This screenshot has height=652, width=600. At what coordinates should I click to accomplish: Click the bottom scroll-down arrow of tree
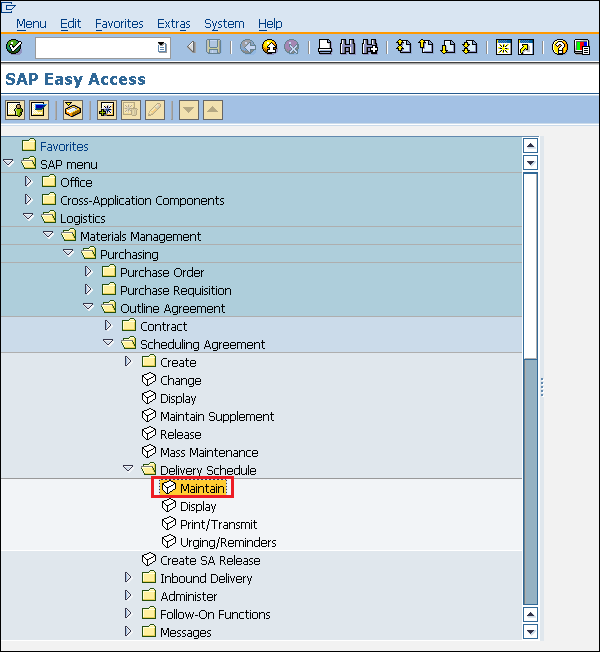pos(530,632)
